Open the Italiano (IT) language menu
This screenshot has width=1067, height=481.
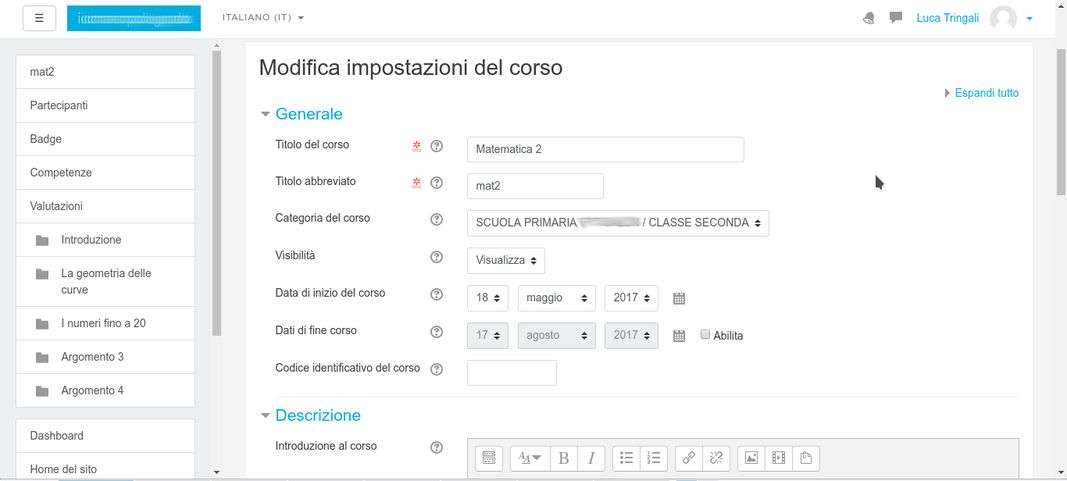(263, 18)
